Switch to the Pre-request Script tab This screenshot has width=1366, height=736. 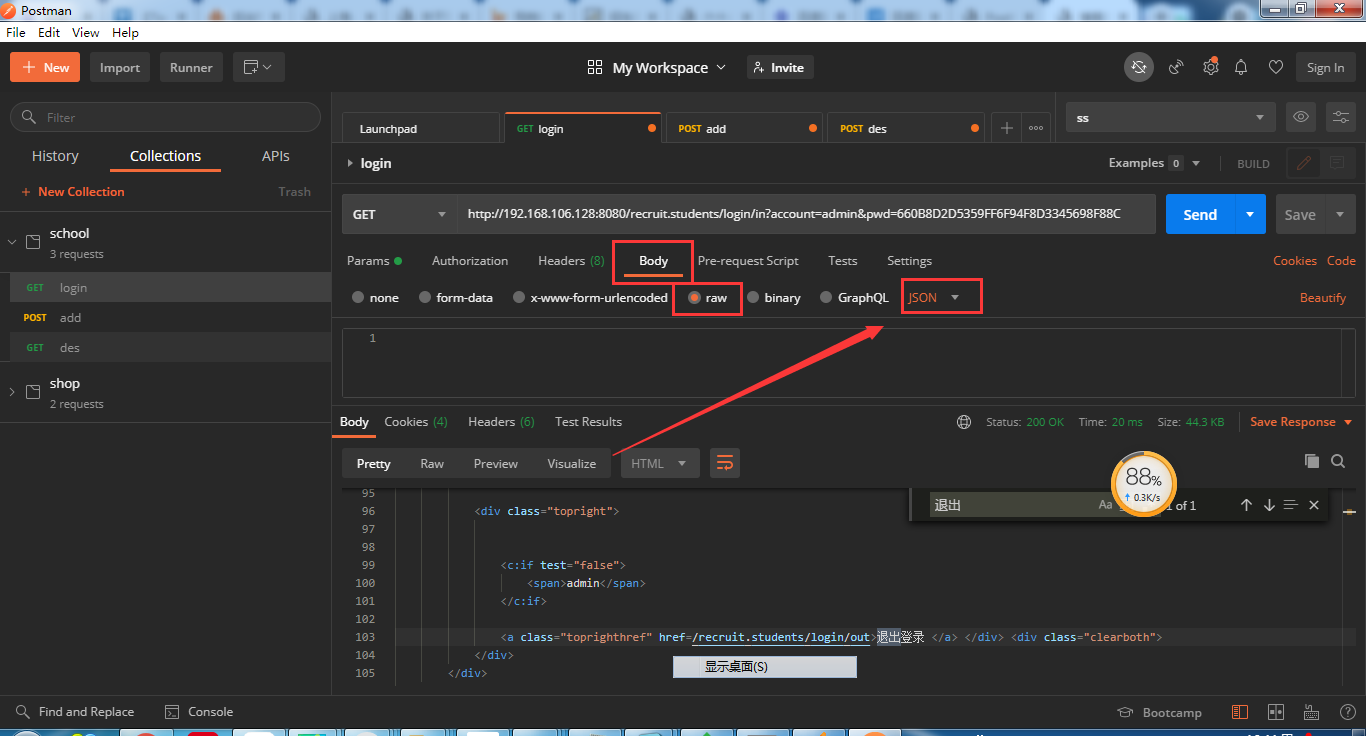pos(748,261)
